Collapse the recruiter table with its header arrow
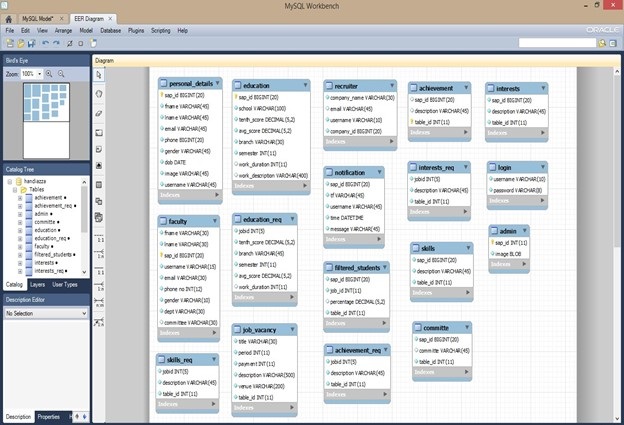This screenshot has height=425, width=624. click(x=392, y=86)
